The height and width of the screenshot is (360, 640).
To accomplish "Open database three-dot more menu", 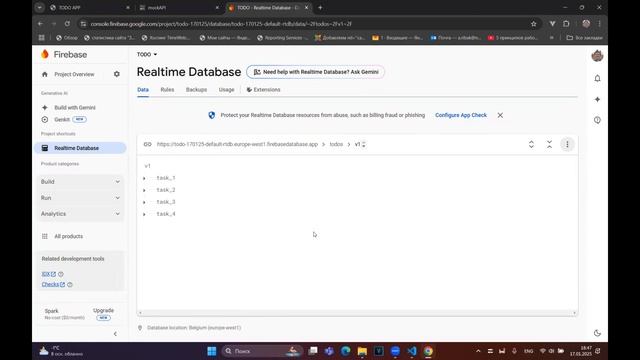I will [567, 144].
